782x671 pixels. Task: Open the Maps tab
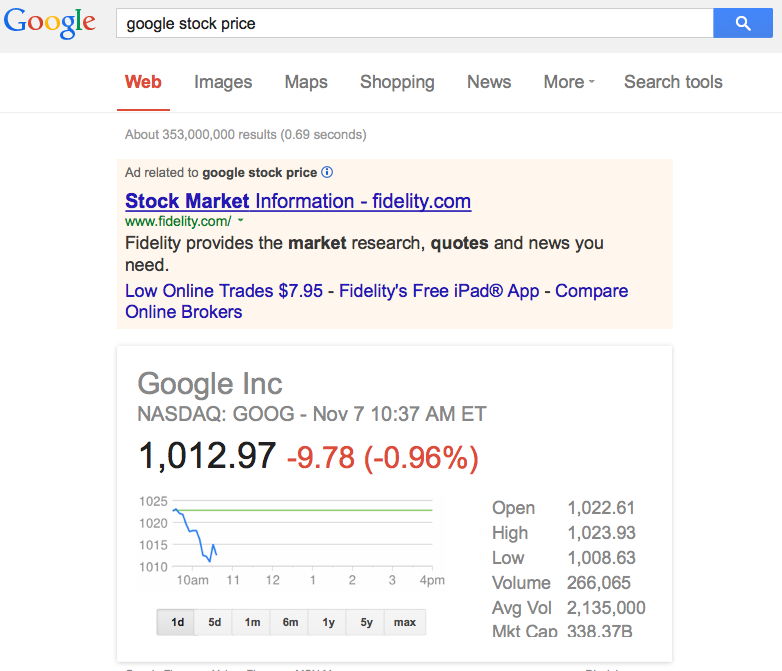(306, 82)
